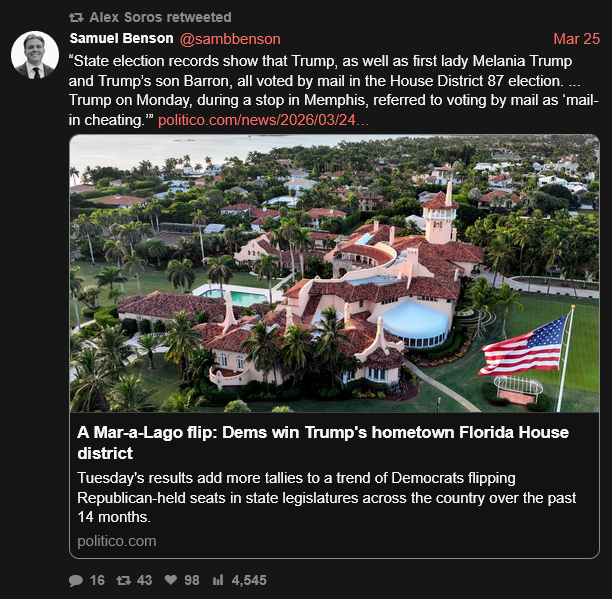Click the Mar-a-Lago aerial photo
Screen dimensions: 612x599
(x=334, y=273)
